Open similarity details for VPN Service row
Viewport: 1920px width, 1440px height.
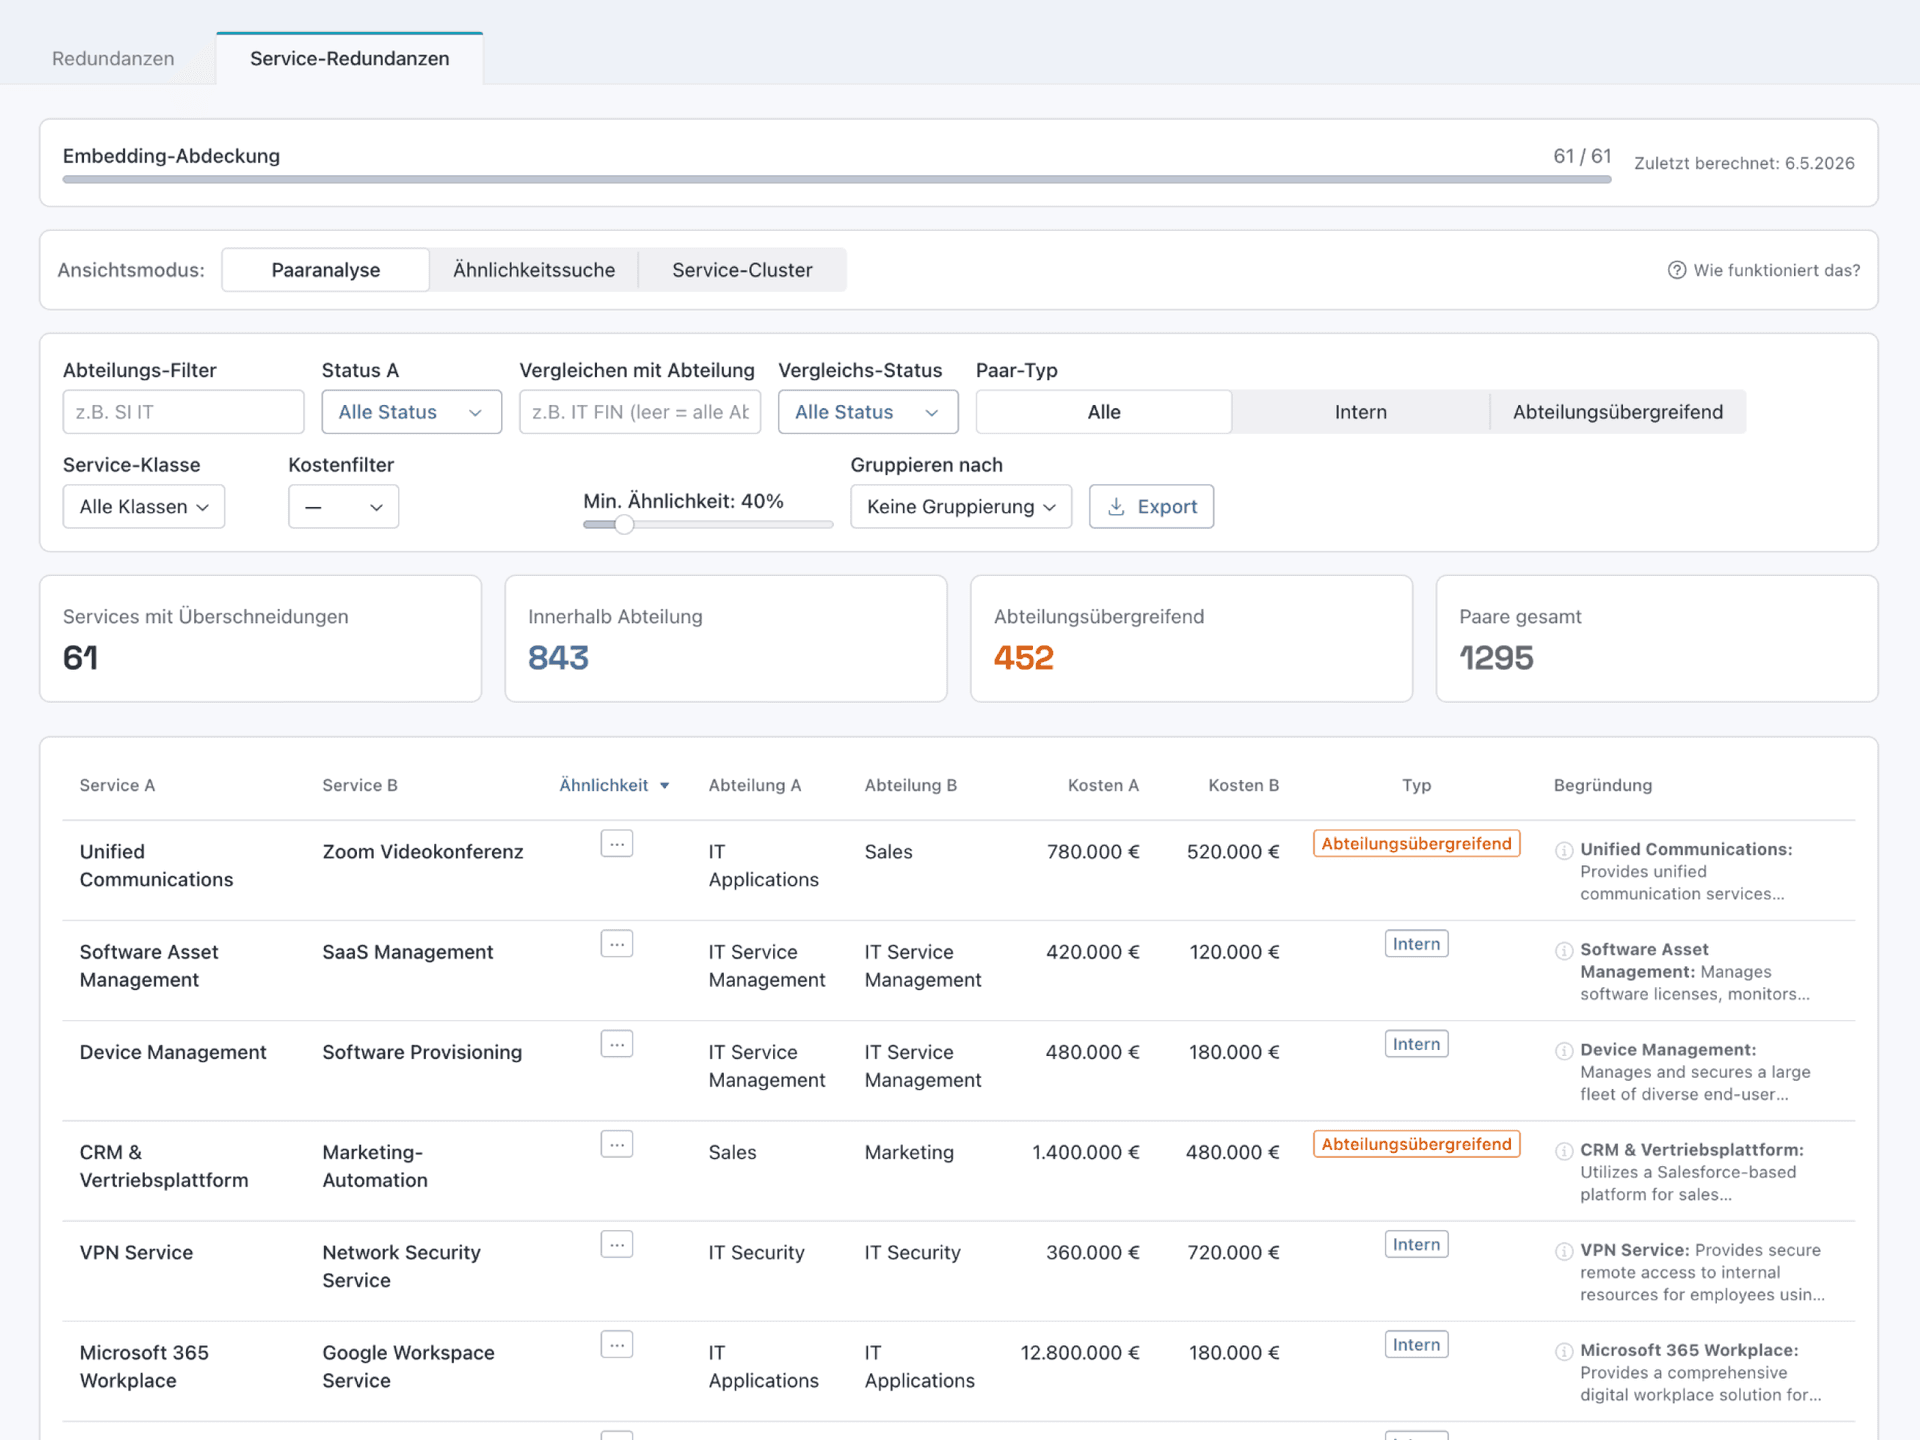tap(617, 1245)
